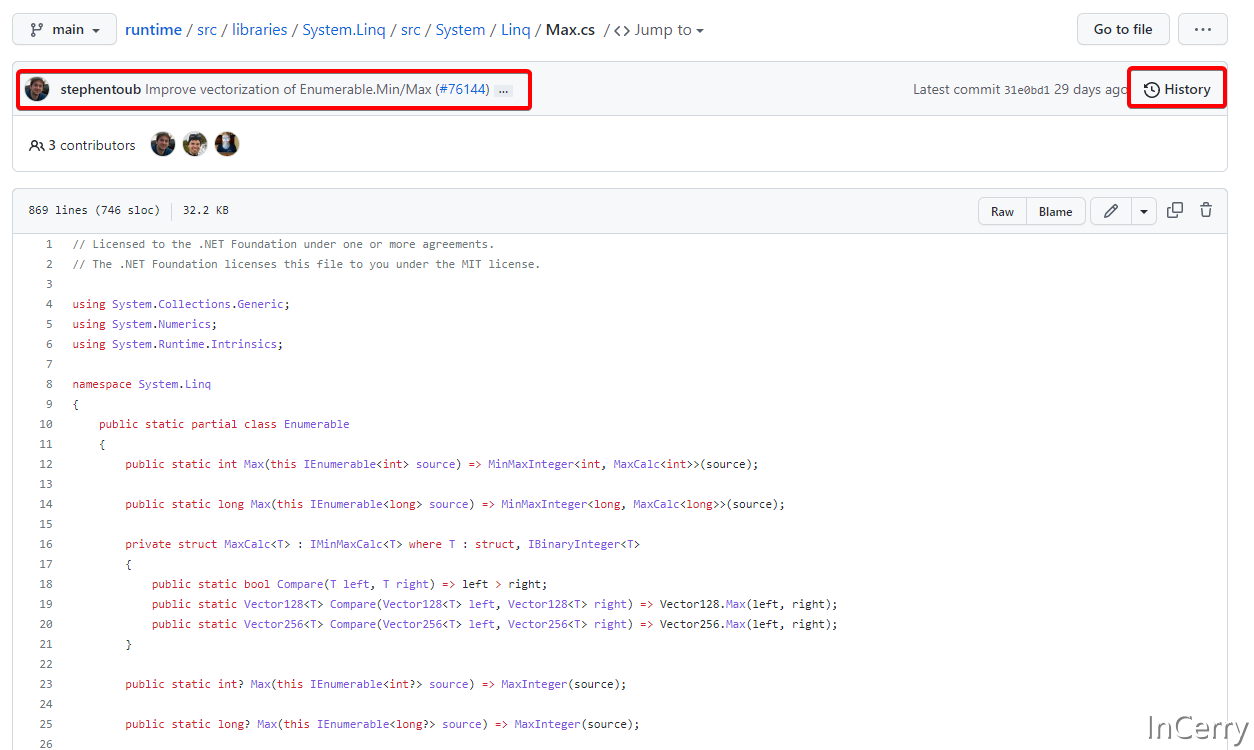The width and height of the screenshot is (1254, 750).
Task: View the Raw file
Action: 1002,211
